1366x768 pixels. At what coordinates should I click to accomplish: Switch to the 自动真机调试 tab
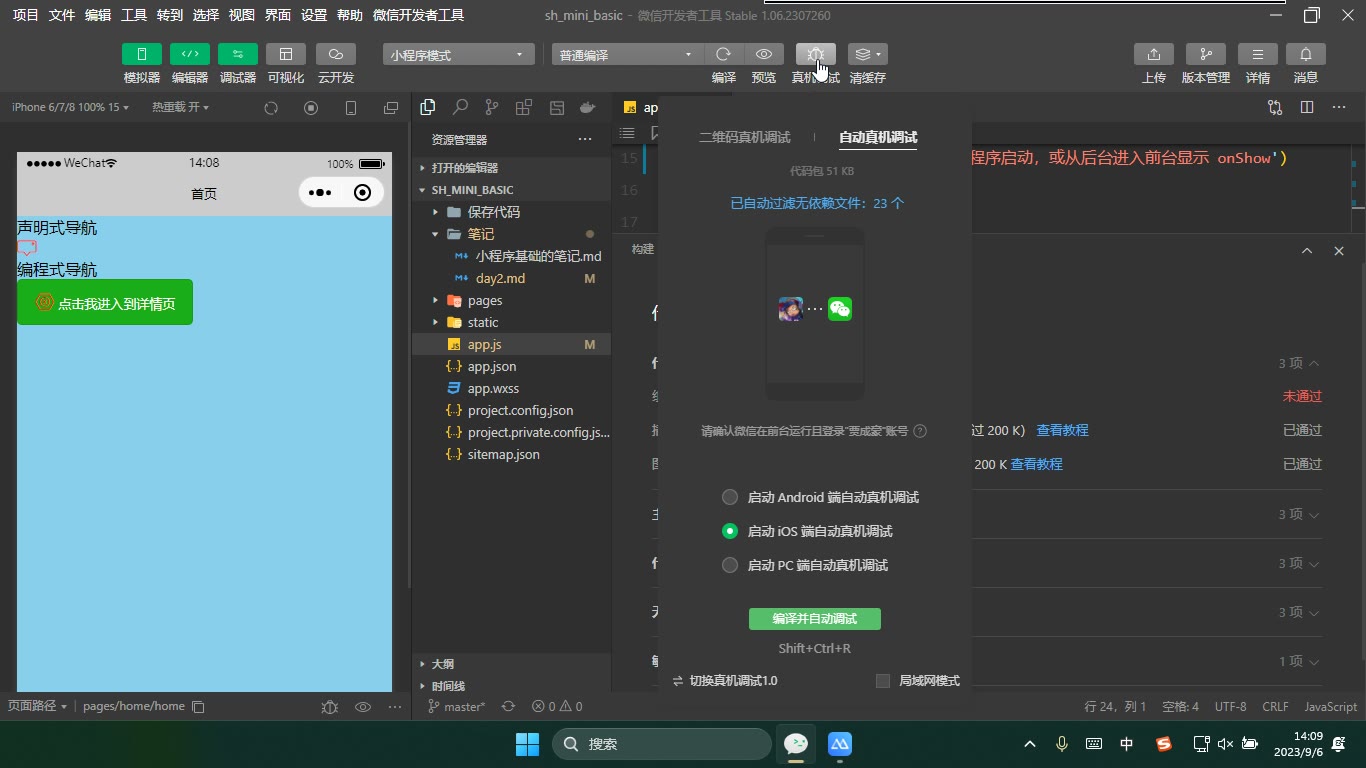click(878, 137)
